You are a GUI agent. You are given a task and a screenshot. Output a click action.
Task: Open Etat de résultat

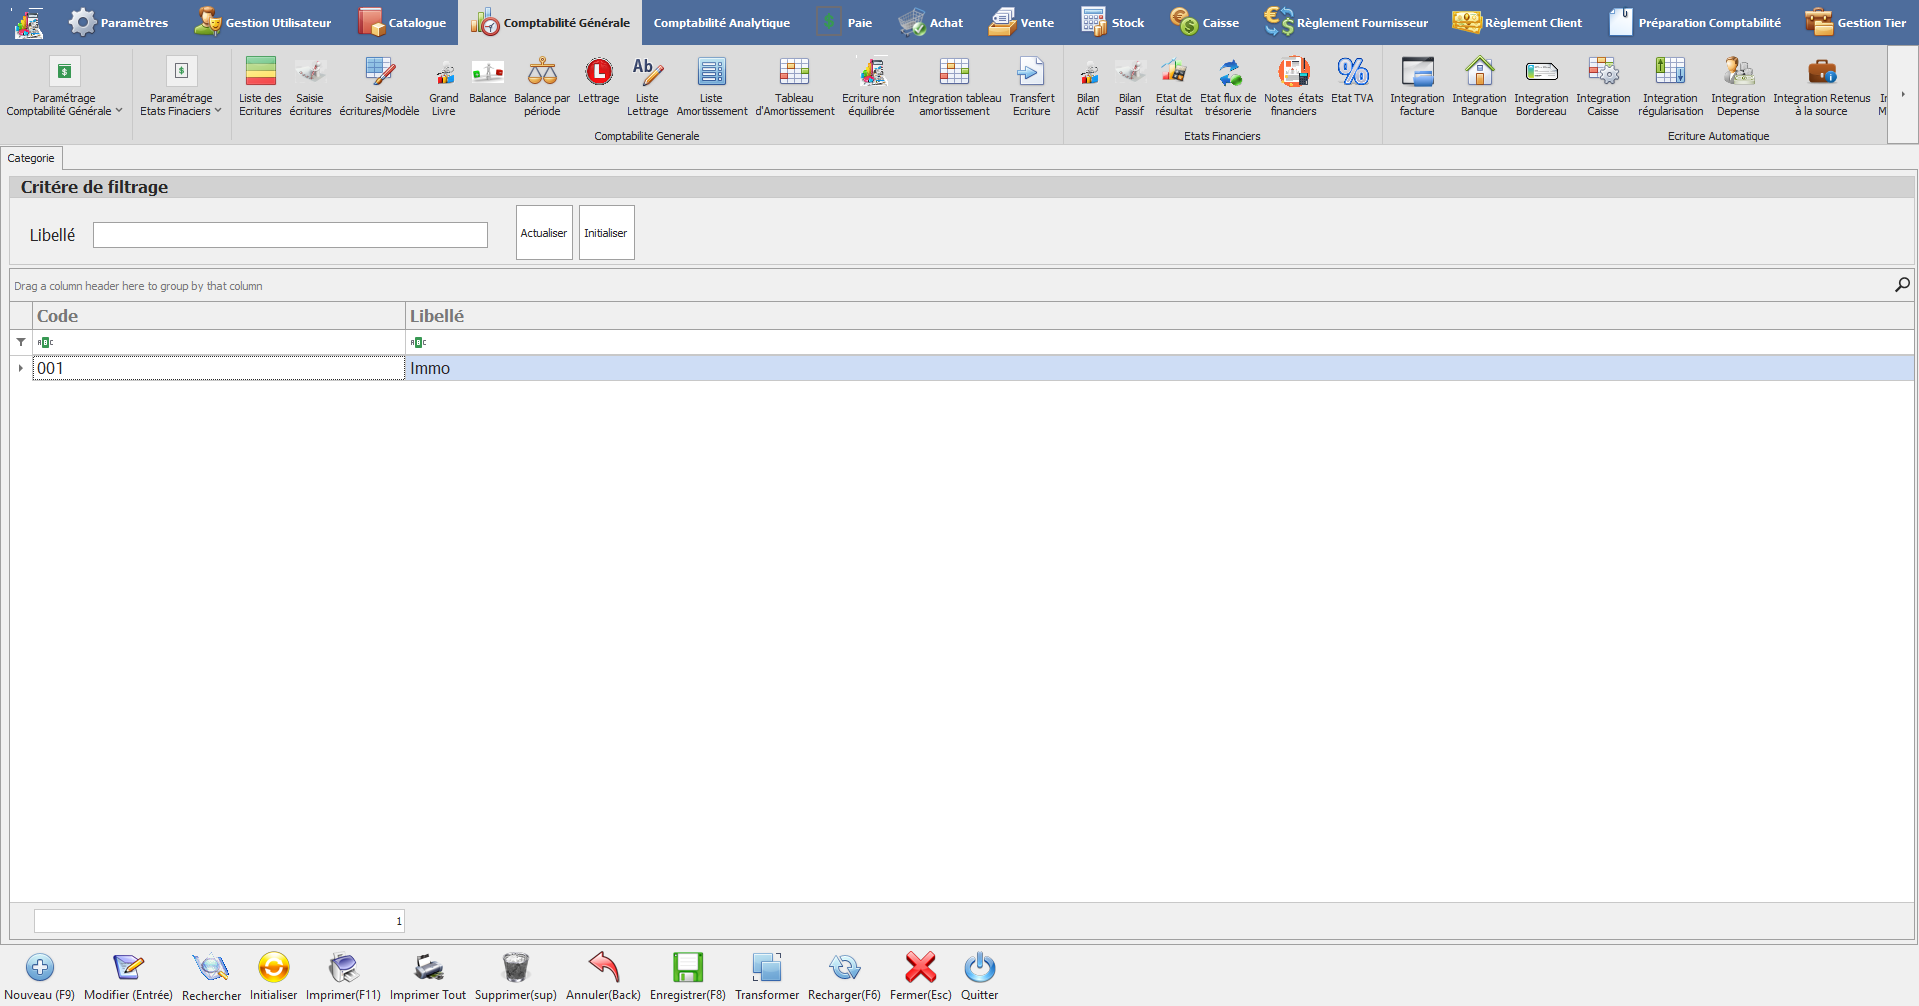(1174, 87)
